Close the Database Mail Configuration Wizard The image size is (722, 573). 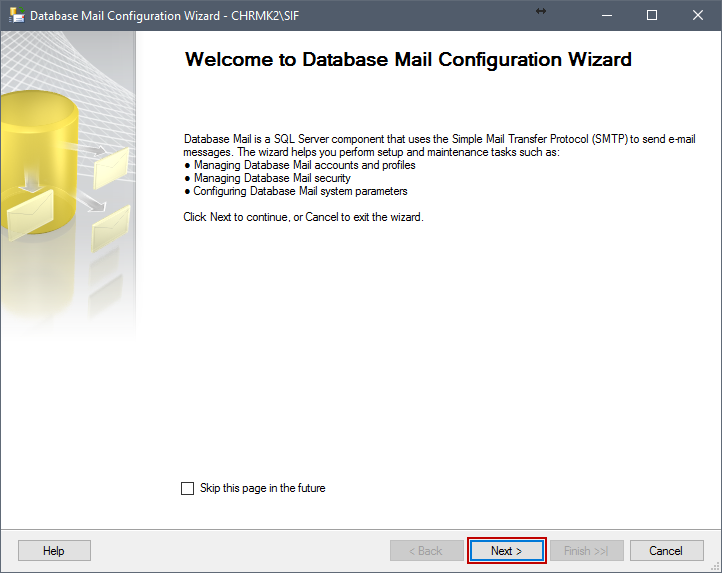698,16
